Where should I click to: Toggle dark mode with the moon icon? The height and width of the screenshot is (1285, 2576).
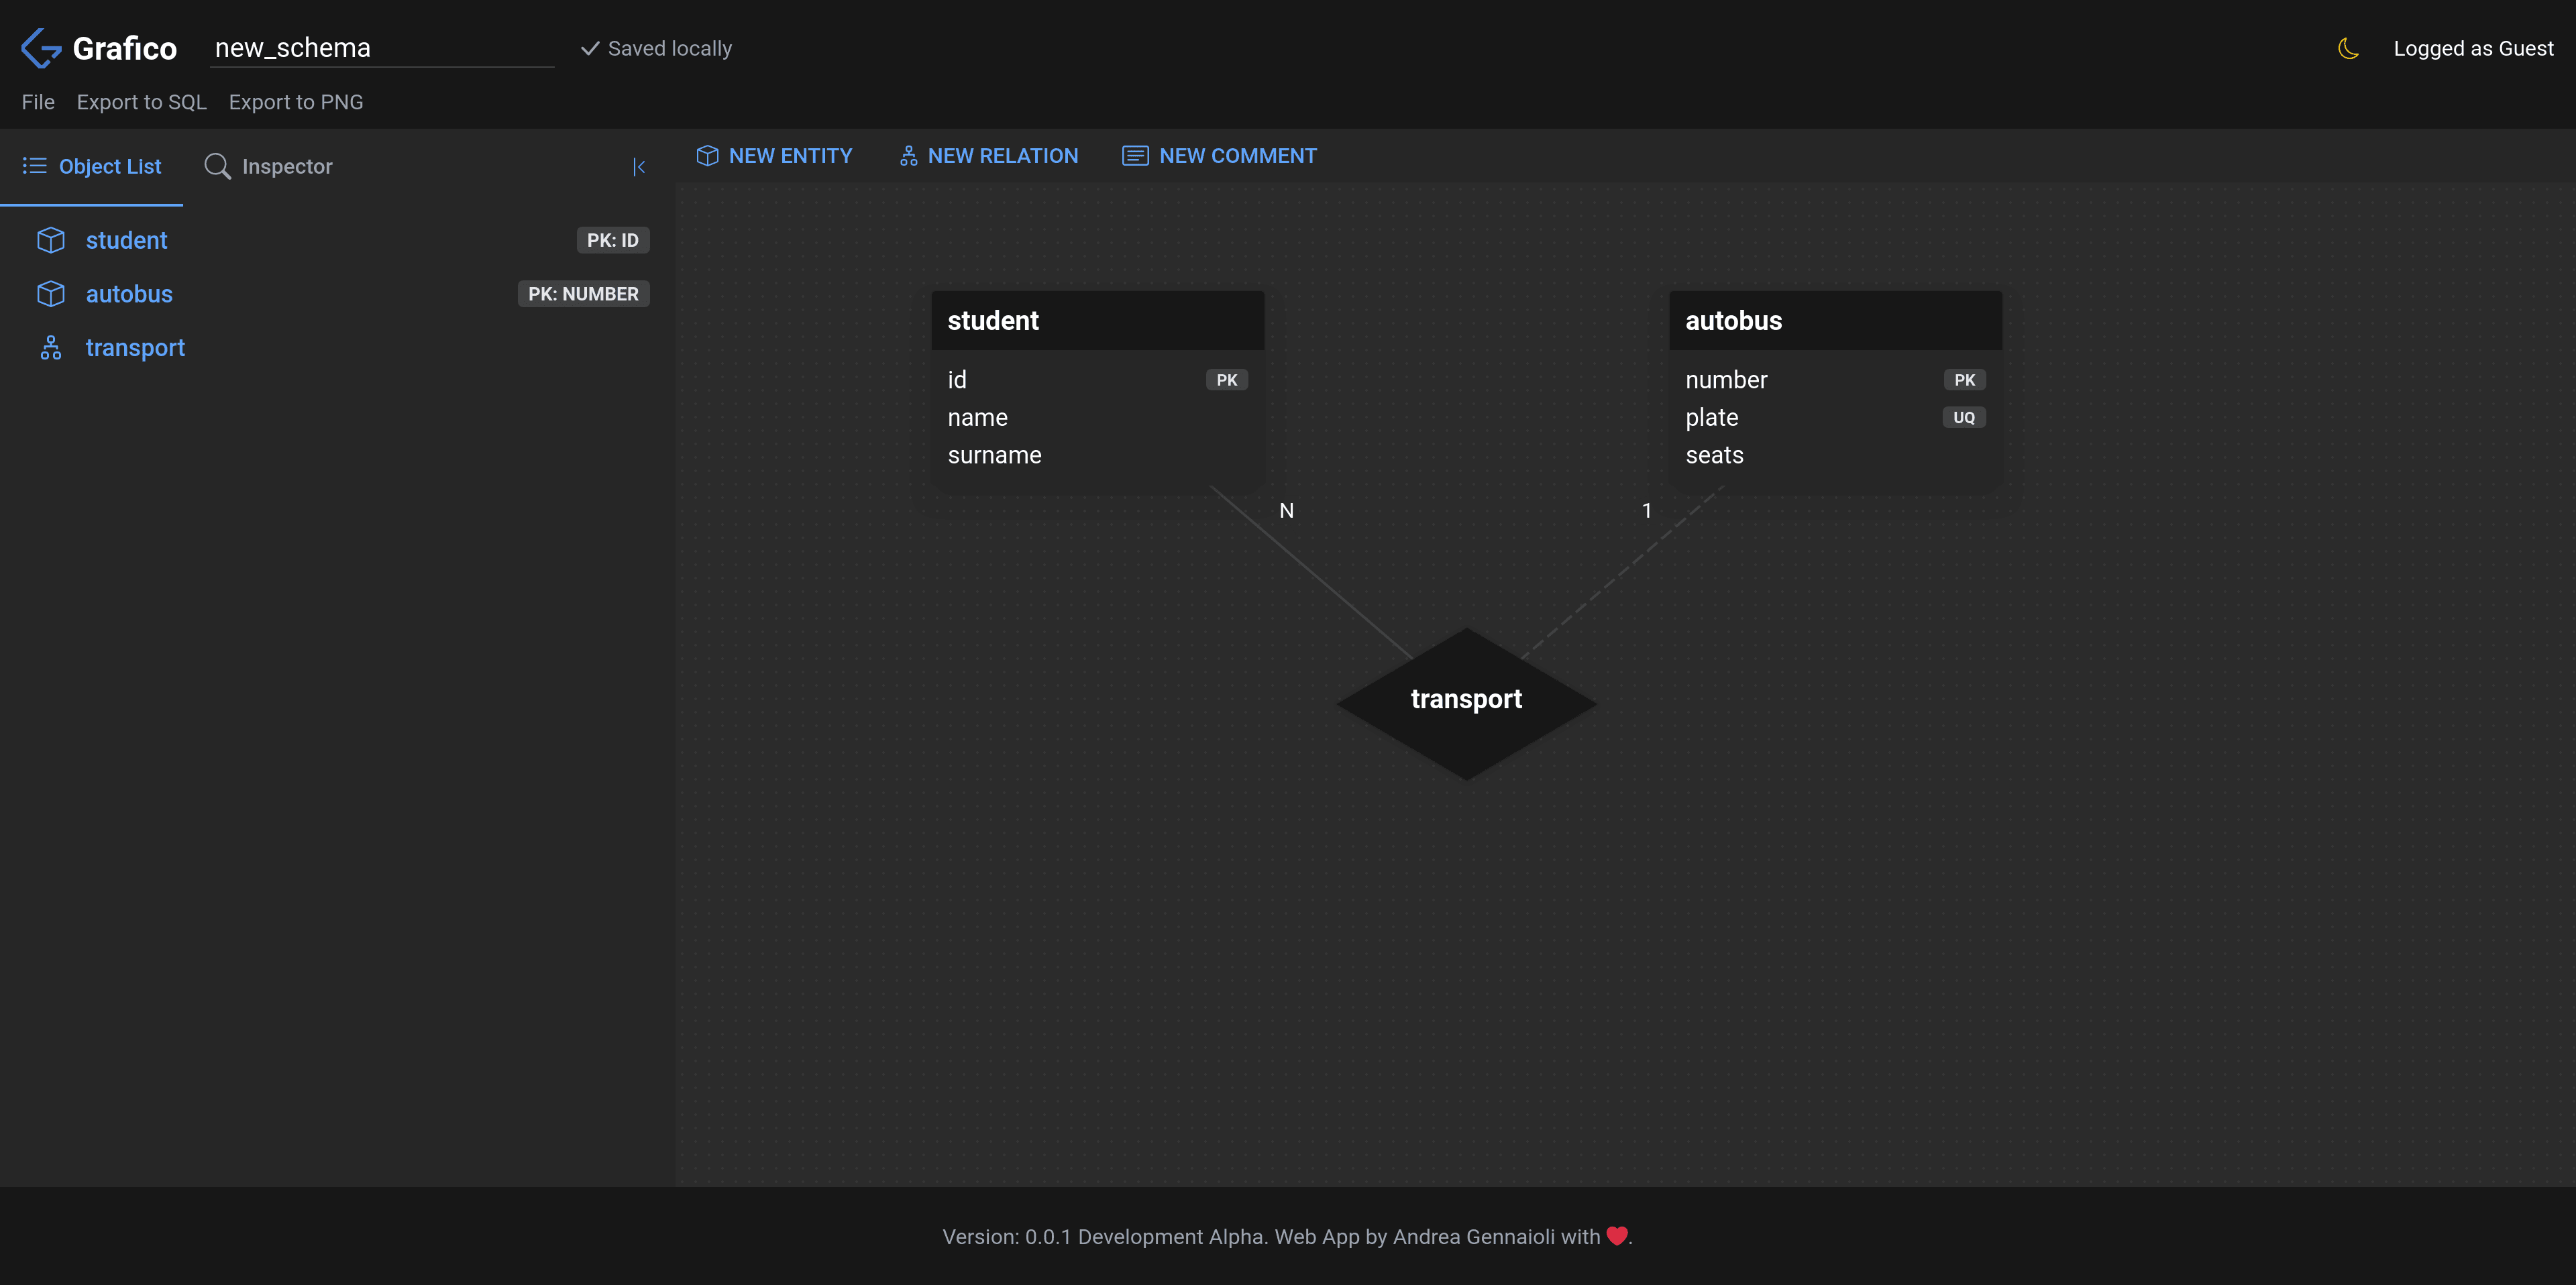[x=2348, y=47]
